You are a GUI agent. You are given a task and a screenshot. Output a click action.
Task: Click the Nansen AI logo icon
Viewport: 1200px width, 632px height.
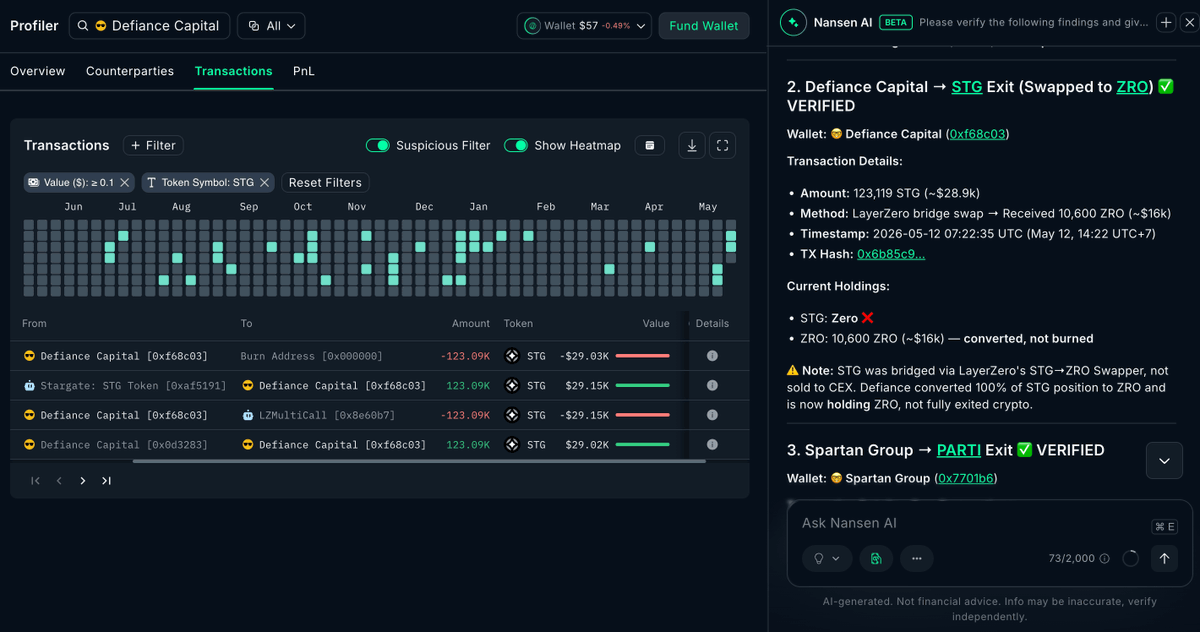[x=793, y=22]
